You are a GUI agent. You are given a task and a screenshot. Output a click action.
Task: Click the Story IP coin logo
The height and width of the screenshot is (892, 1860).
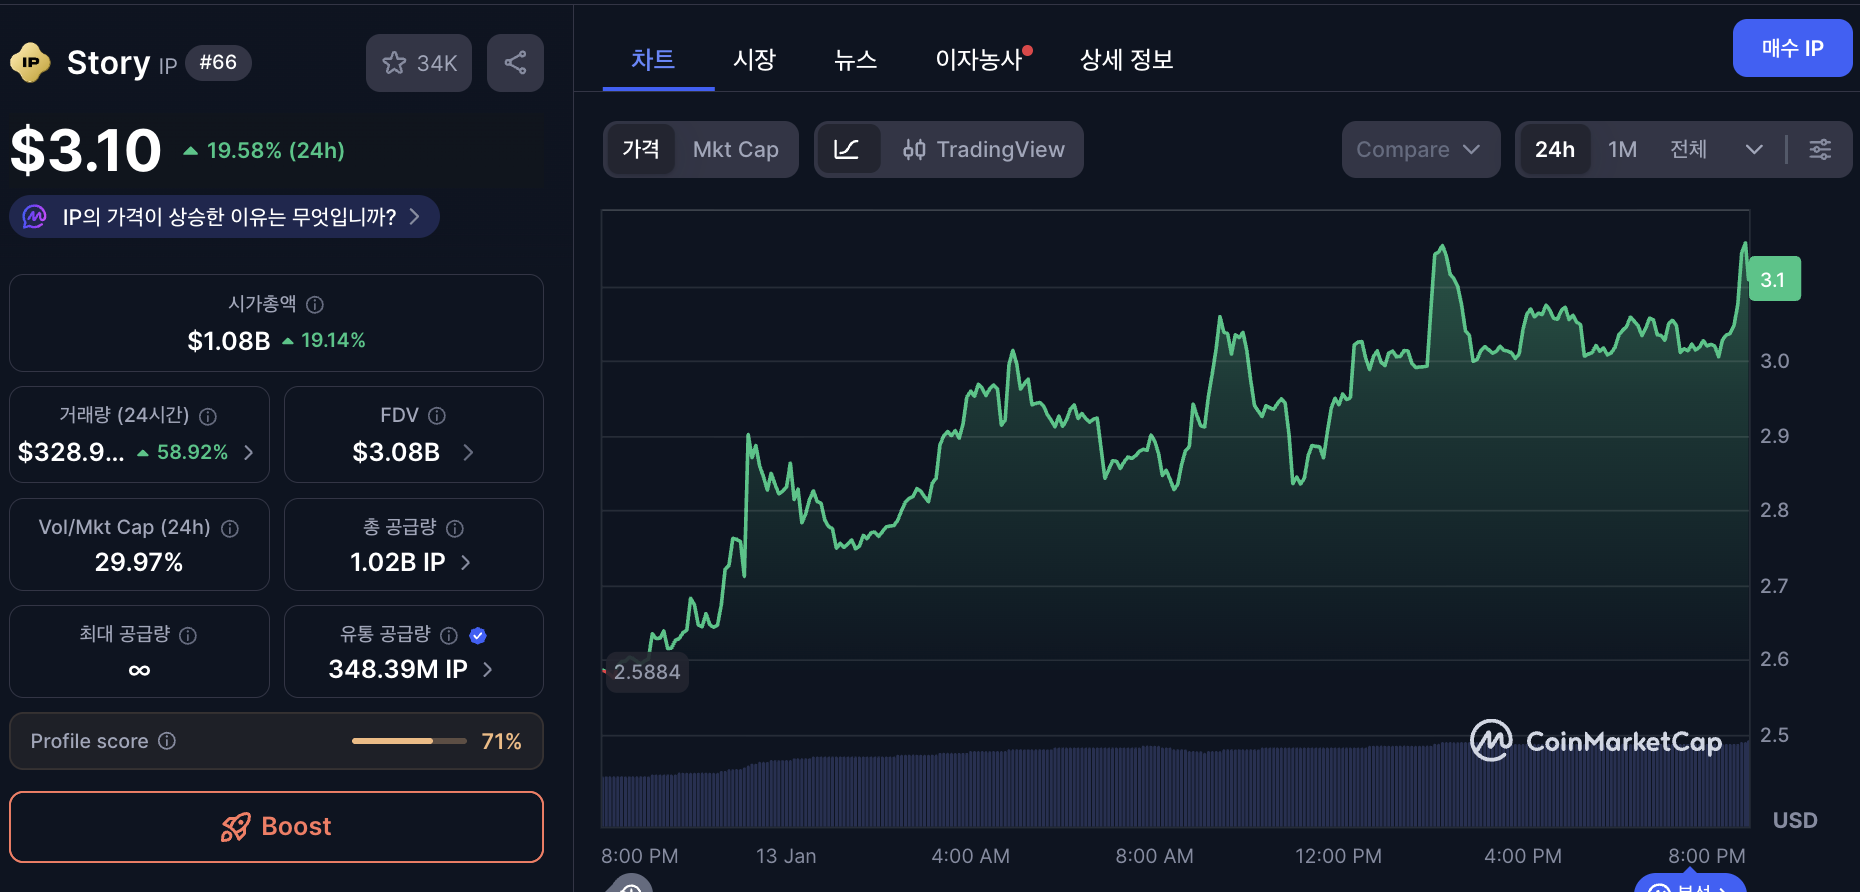[x=30, y=63]
